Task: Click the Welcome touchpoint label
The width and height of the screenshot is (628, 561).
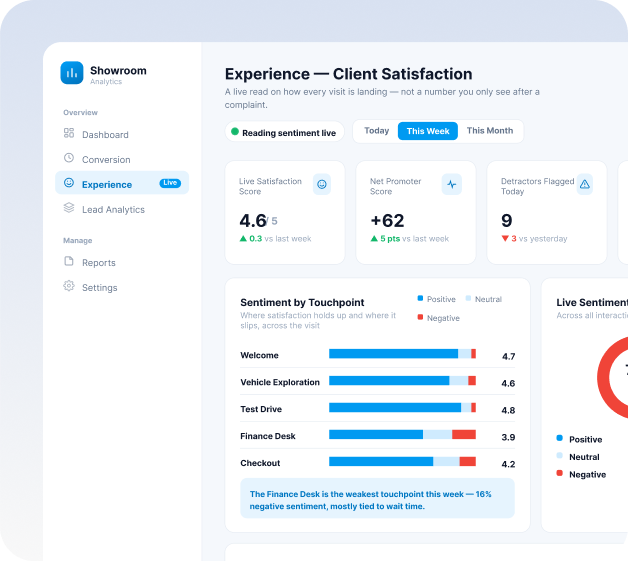Action: point(259,355)
